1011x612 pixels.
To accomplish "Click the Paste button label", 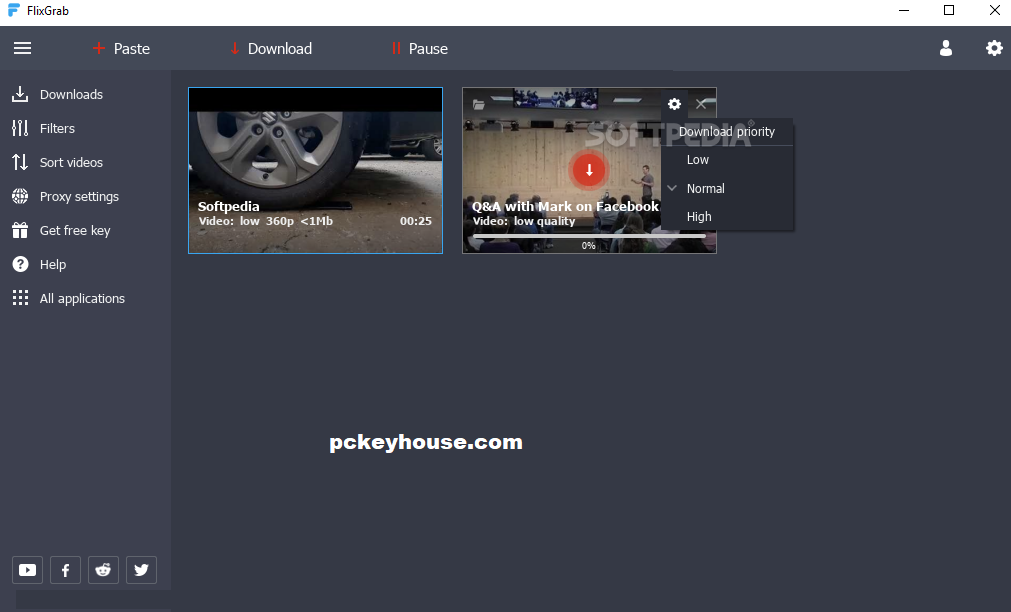I will [x=132, y=48].
